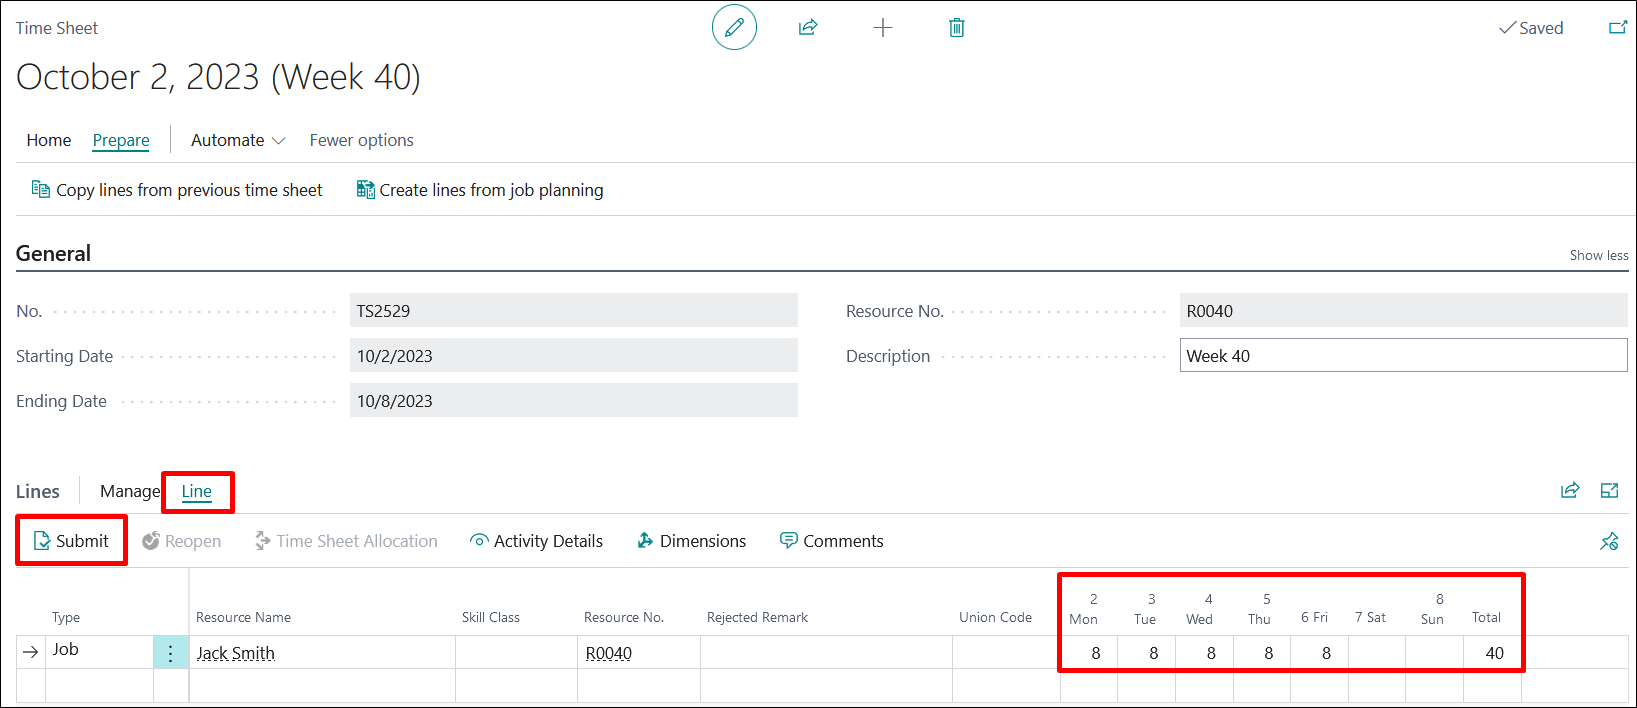
Task: Click the share icon in top toolbar
Action: [808, 28]
